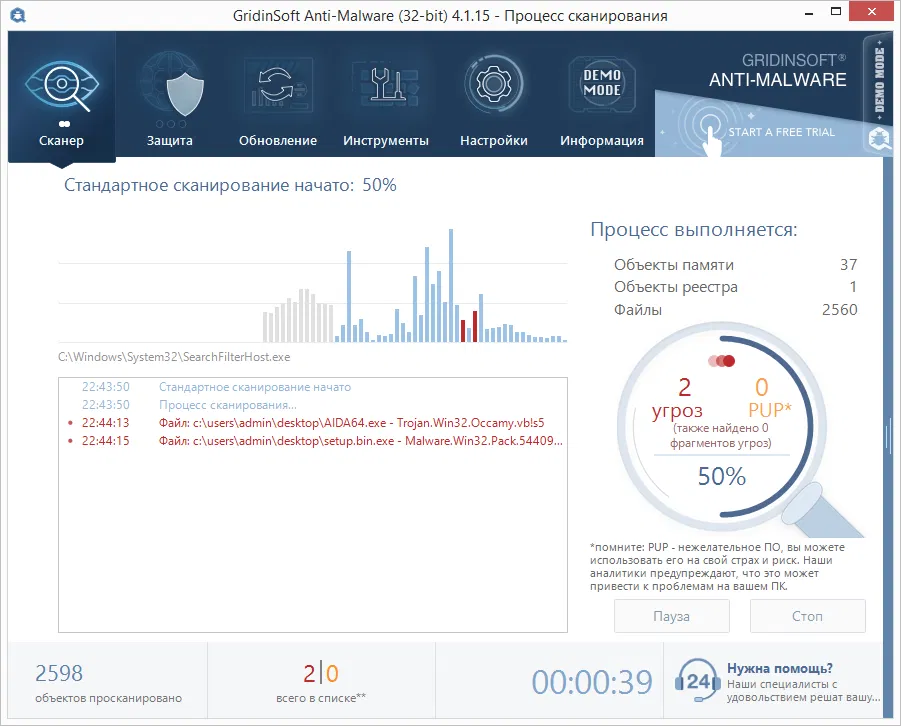Open the Scanner eye icon
This screenshot has height=726, width=901.
[62, 86]
